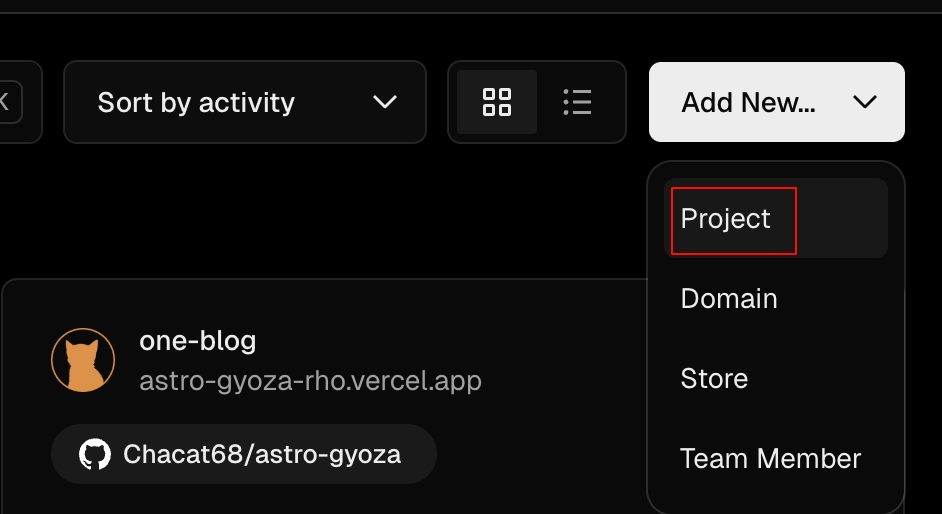This screenshot has width=942, height=514.
Task: Click the orange cat avatar of one-blog
Action: coord(83,360)
